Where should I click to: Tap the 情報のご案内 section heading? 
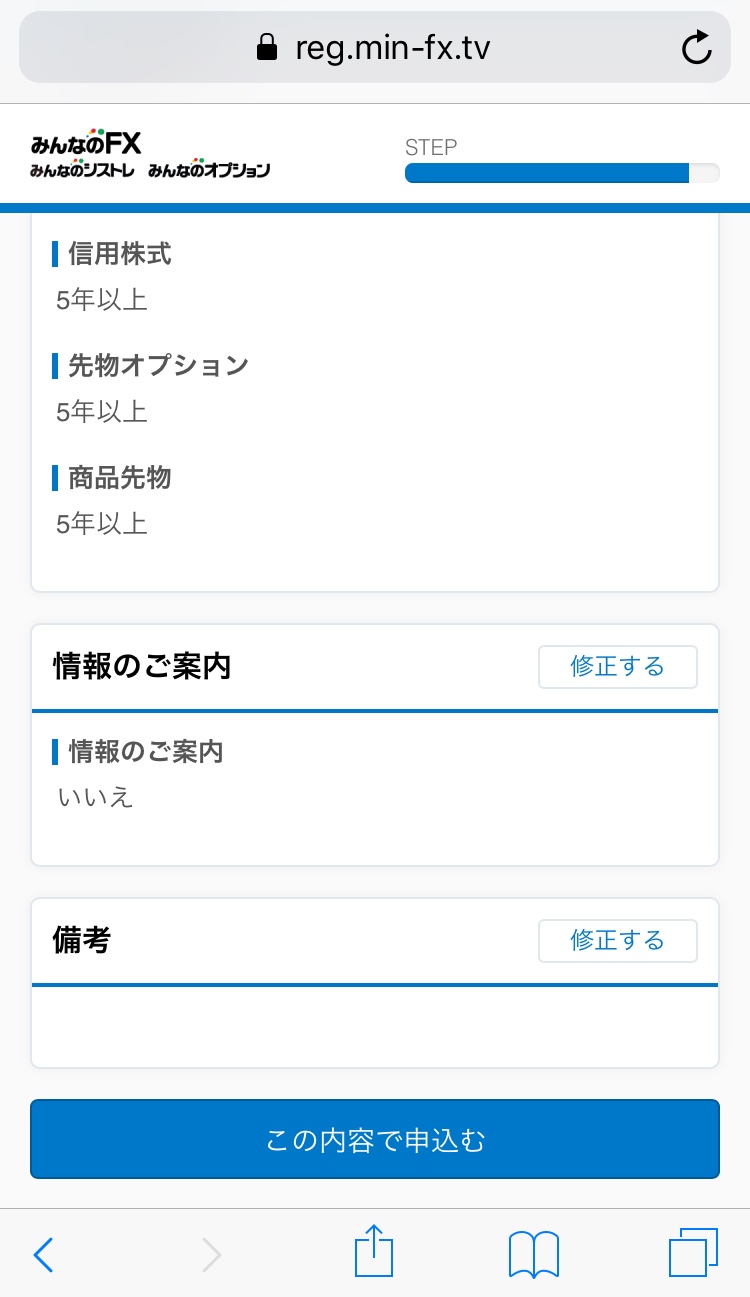pyautogui.click(x=142, y=667)
